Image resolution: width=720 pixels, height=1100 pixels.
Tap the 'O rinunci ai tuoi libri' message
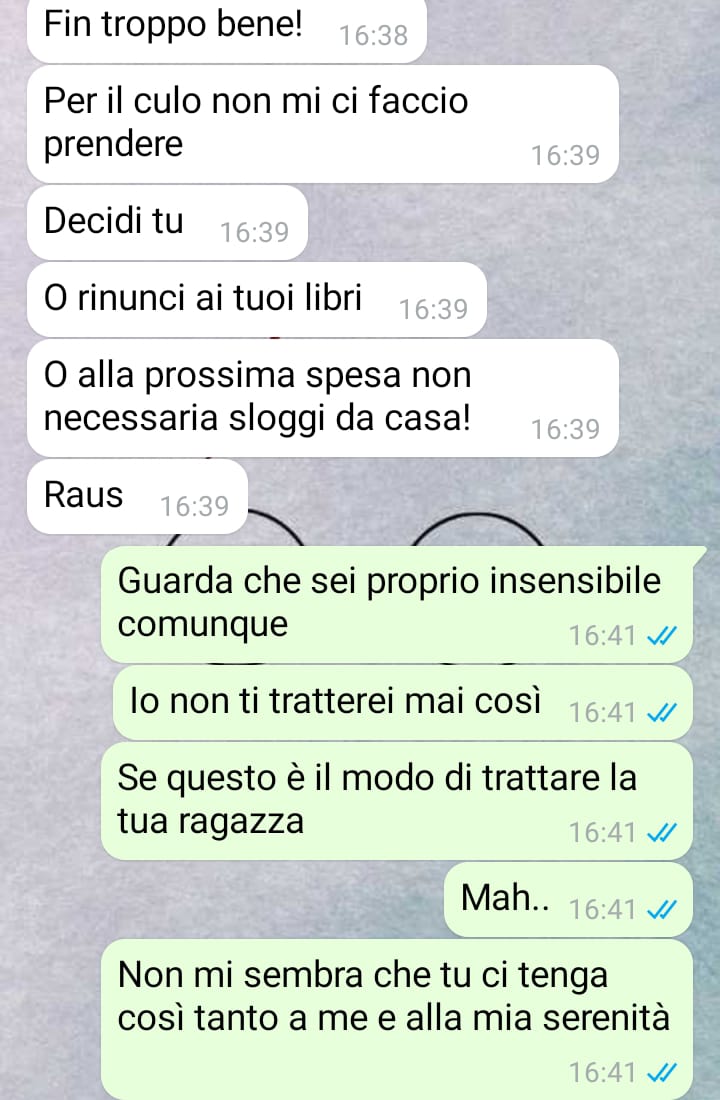pyautogui.click(x=257, y=300)
